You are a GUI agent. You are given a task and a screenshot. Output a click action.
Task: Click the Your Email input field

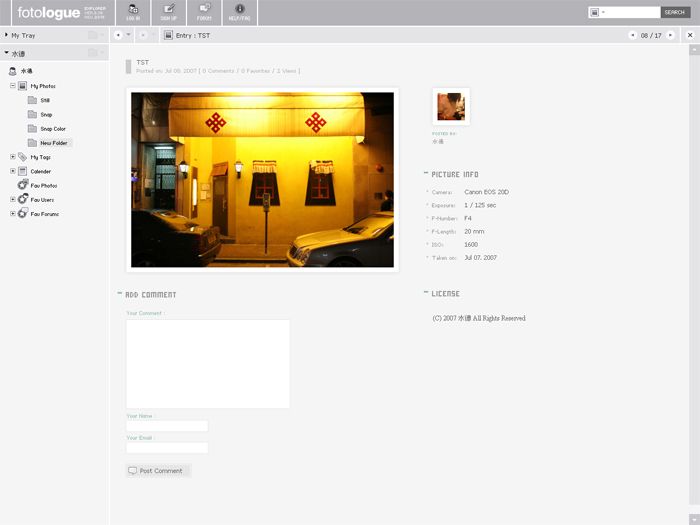coord(167,448)
